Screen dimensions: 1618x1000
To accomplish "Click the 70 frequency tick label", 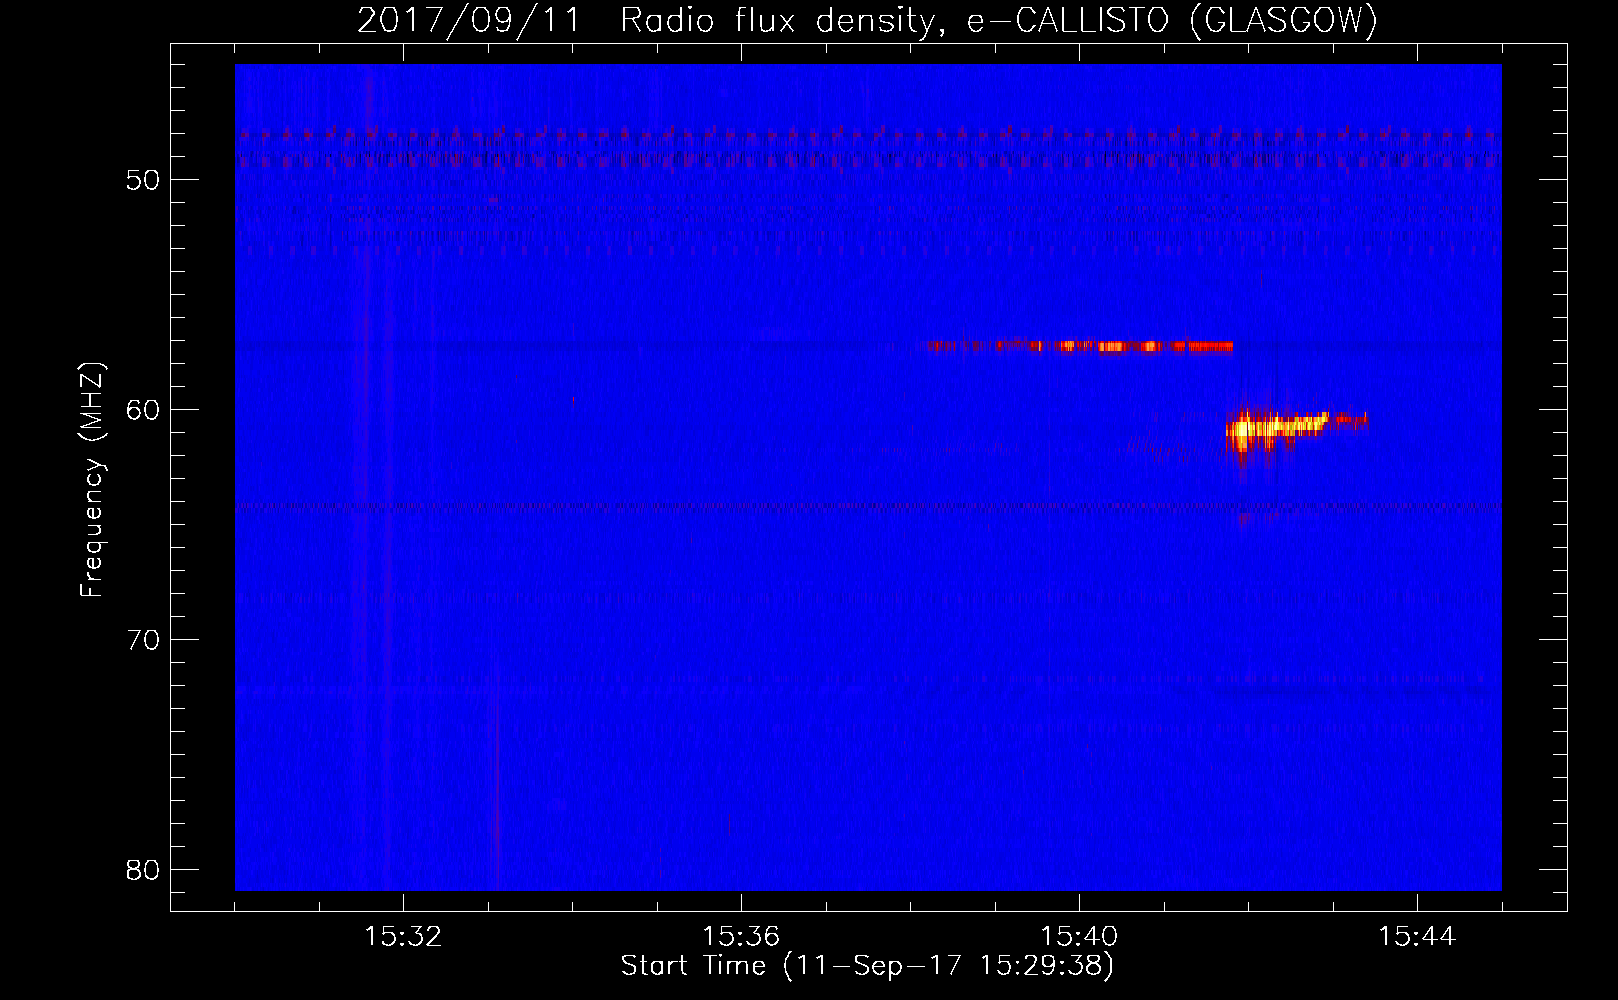I will [x=143, y=640].
